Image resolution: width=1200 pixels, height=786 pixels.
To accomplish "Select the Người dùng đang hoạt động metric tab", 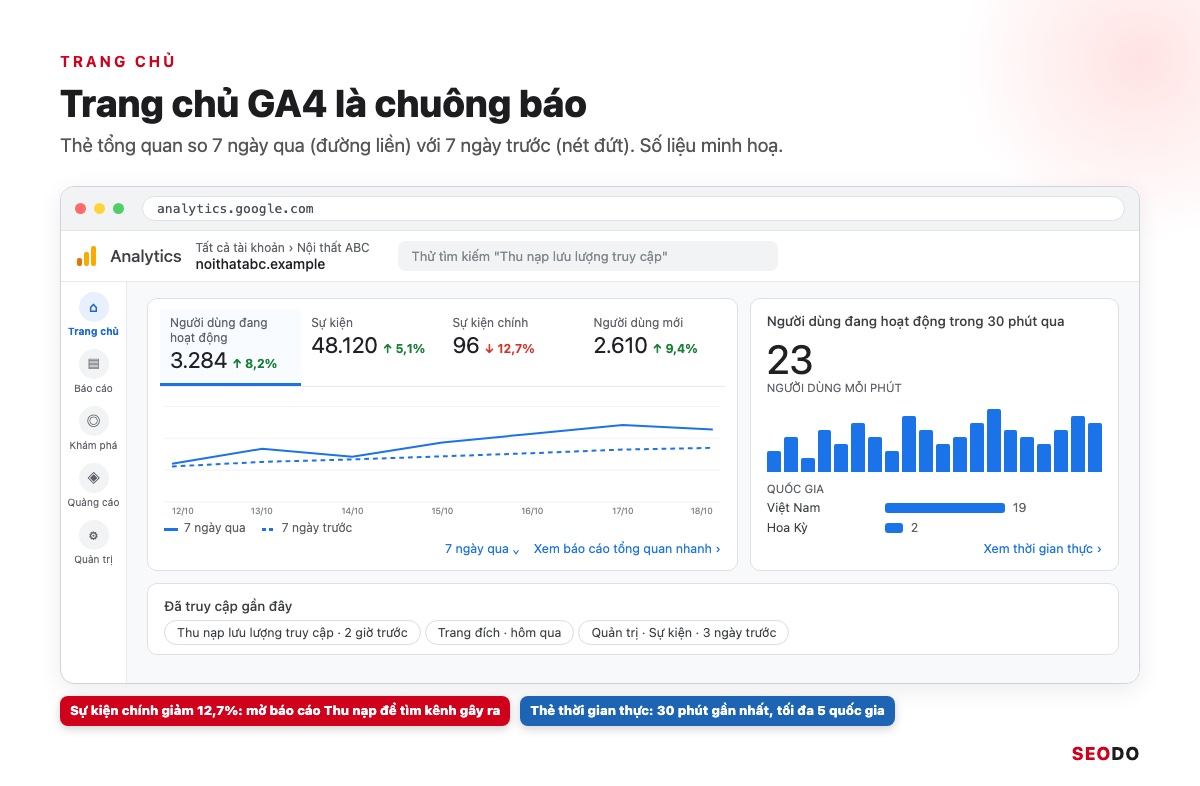I will point(230,346).
